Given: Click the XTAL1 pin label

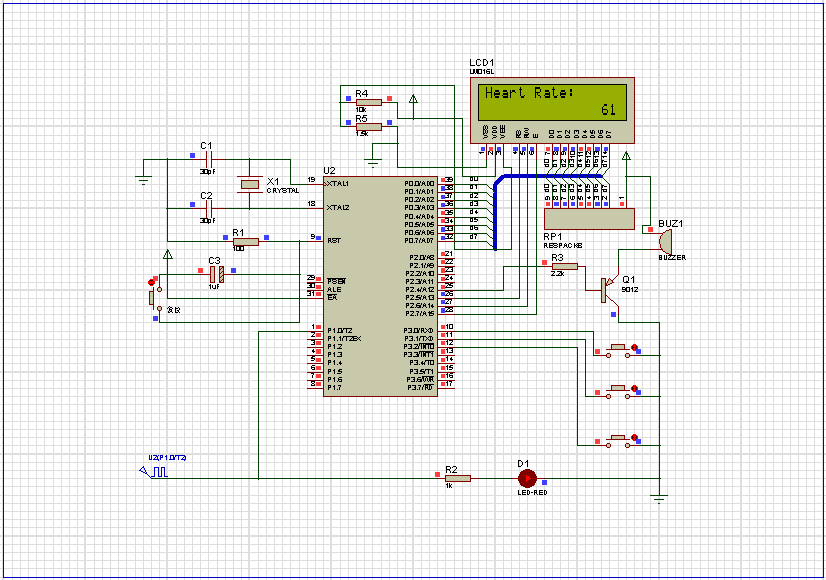Looking at the screenshot, I should pyautogui.click(x=338, y=184).
